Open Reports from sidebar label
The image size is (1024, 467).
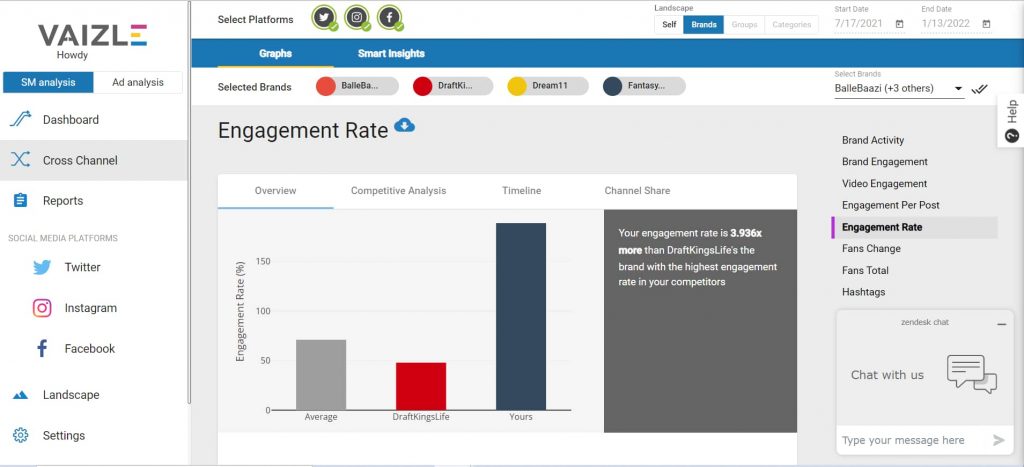point(63,201)
